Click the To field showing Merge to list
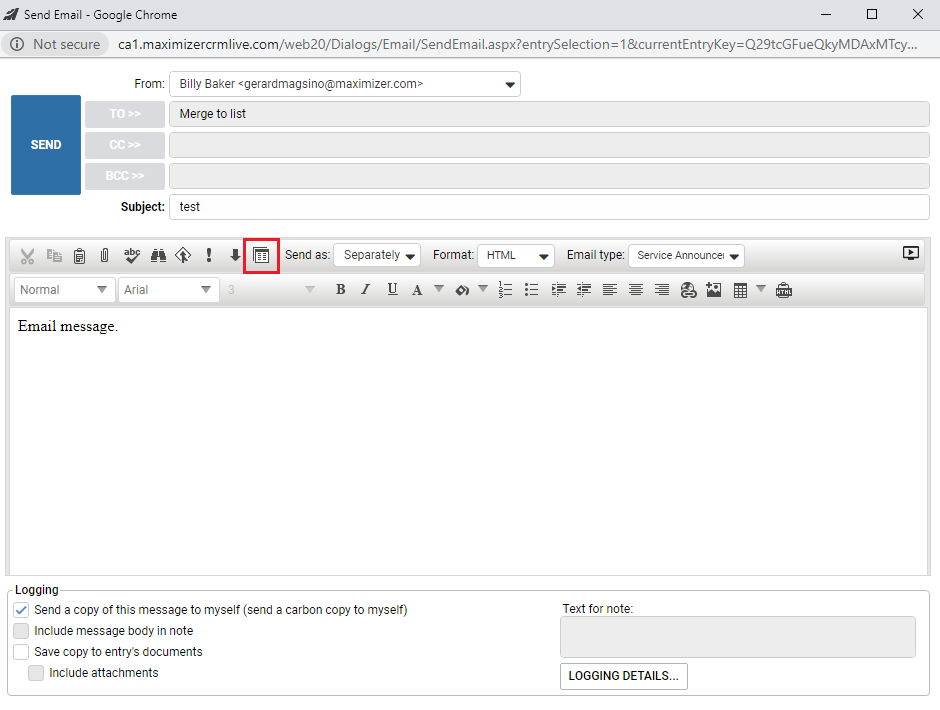 tap(549, 114)
